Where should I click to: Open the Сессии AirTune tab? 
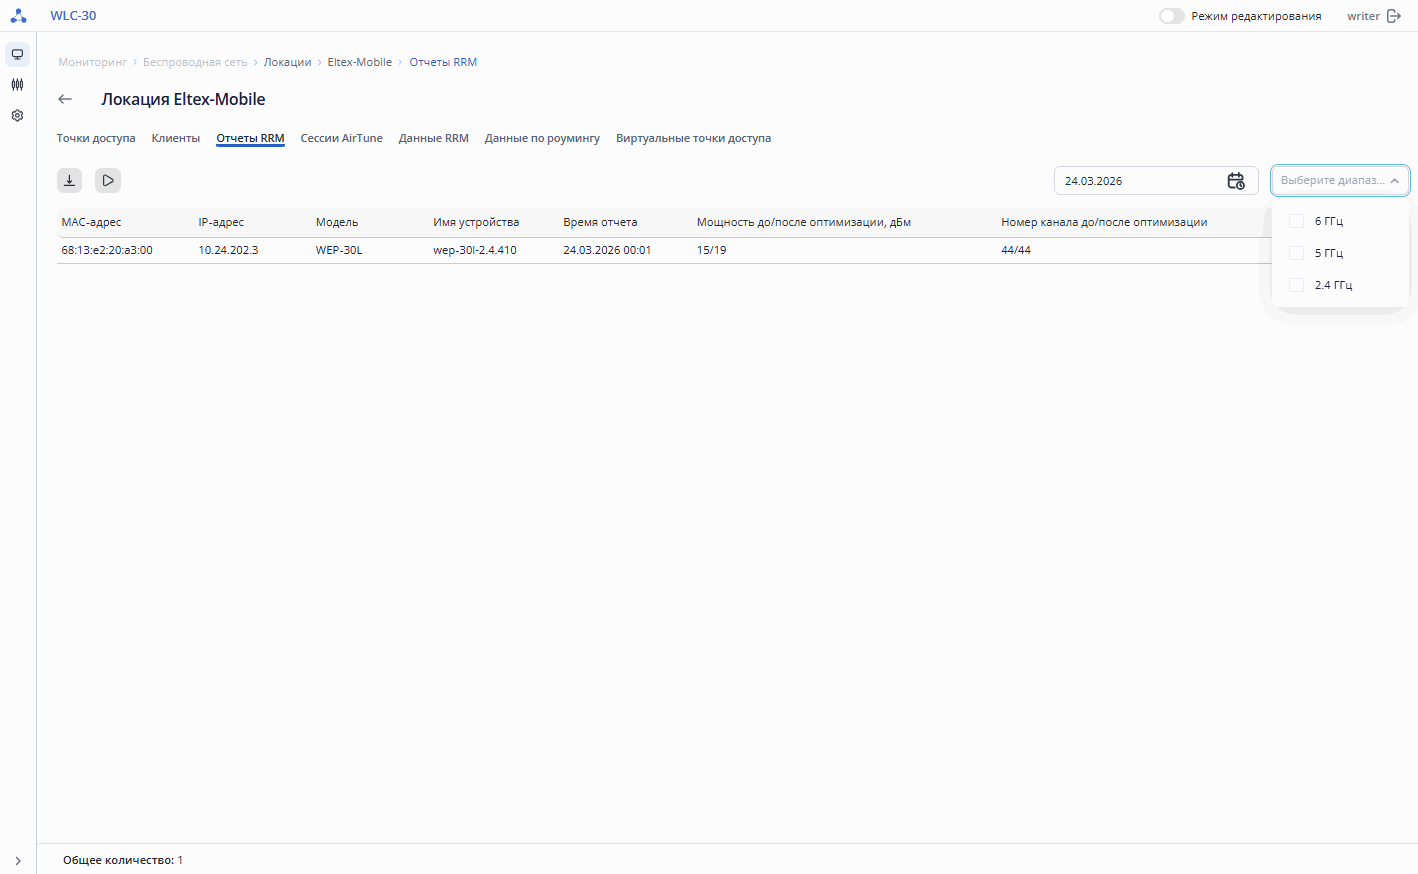341,138
